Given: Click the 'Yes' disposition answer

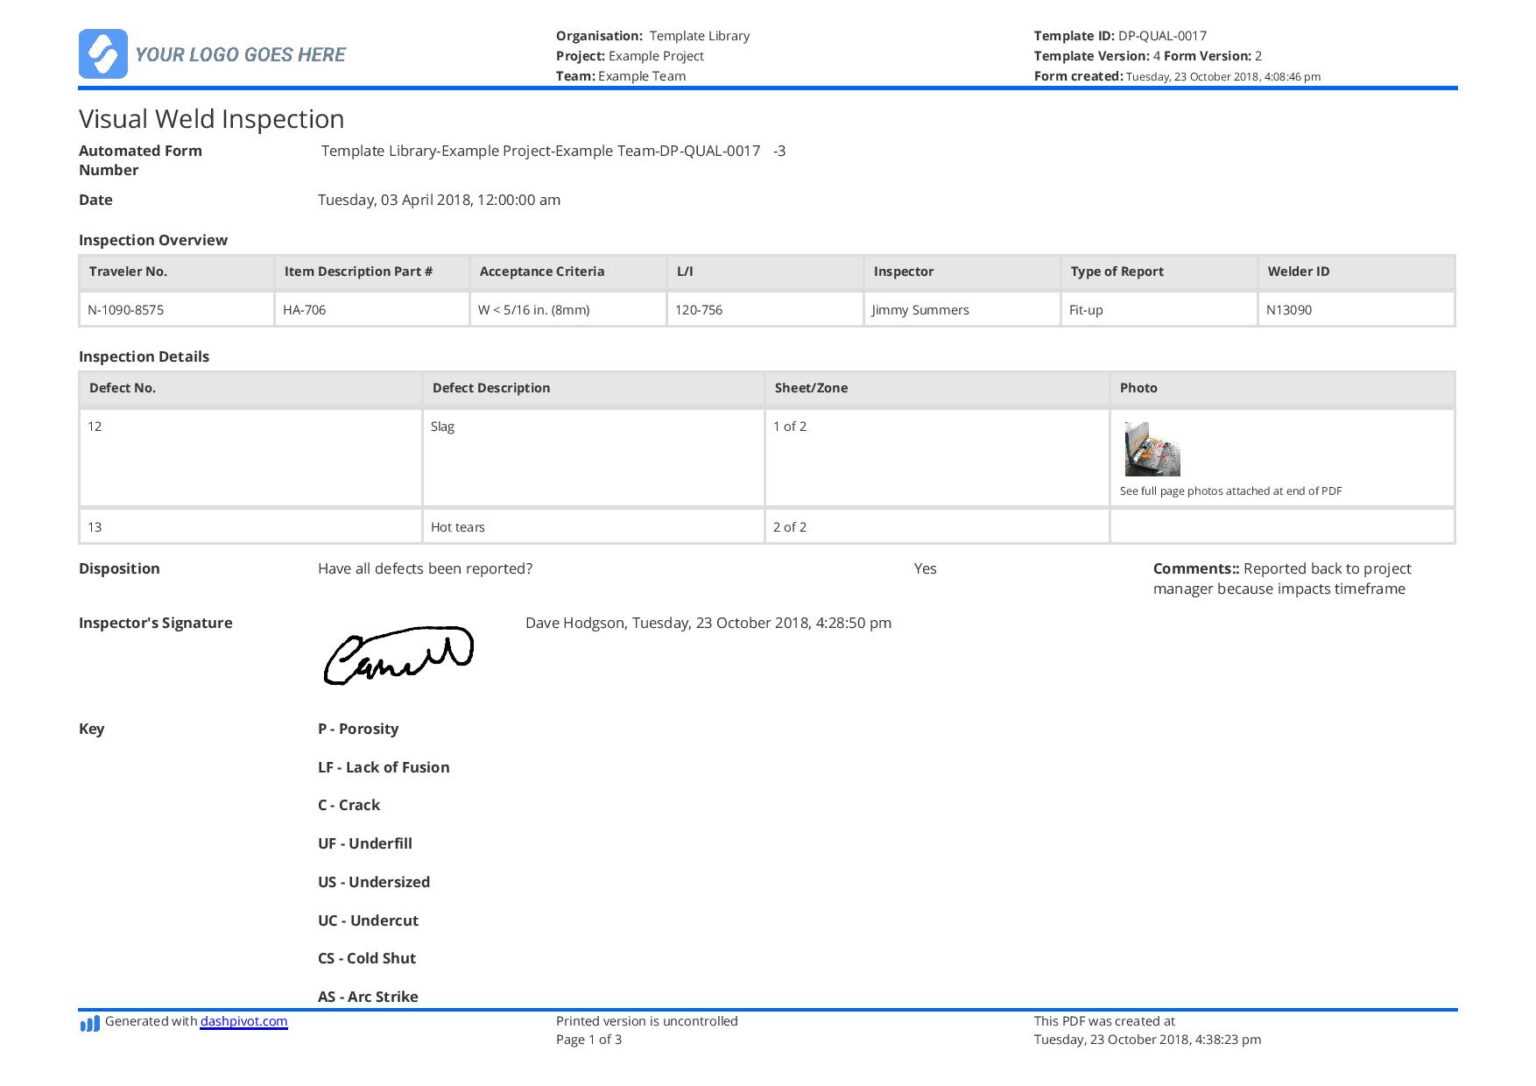Looking at the screenshot, I should coord(925,568).
